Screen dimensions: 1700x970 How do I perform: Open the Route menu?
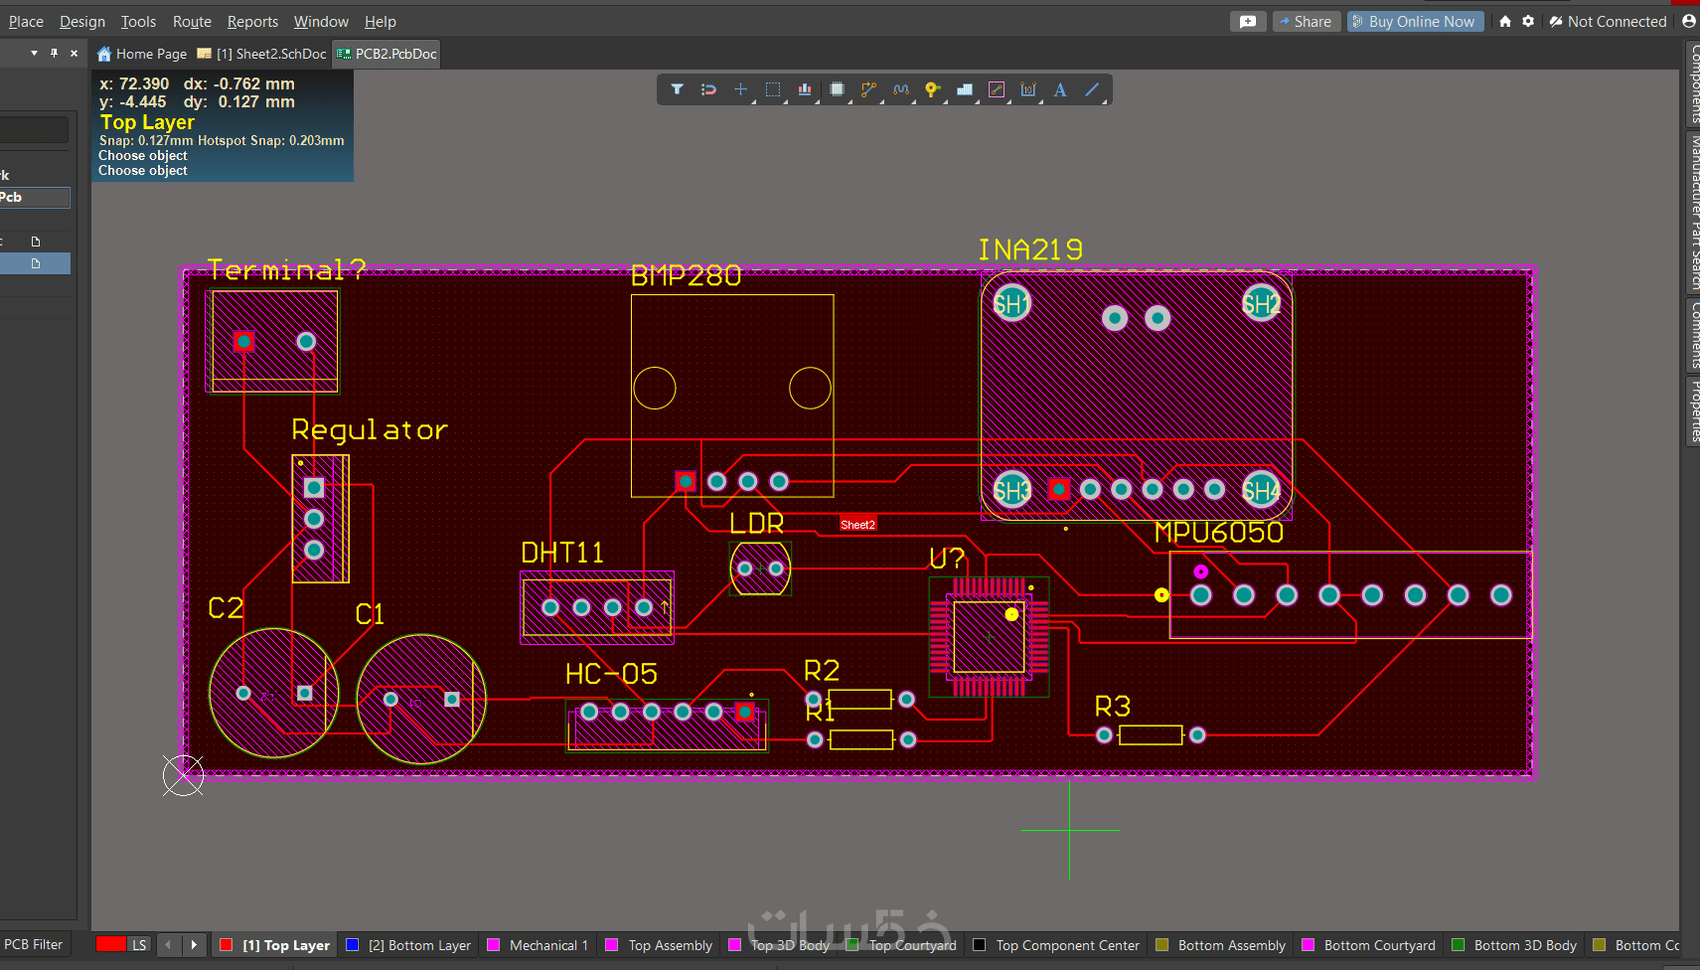tap(192, 21)
